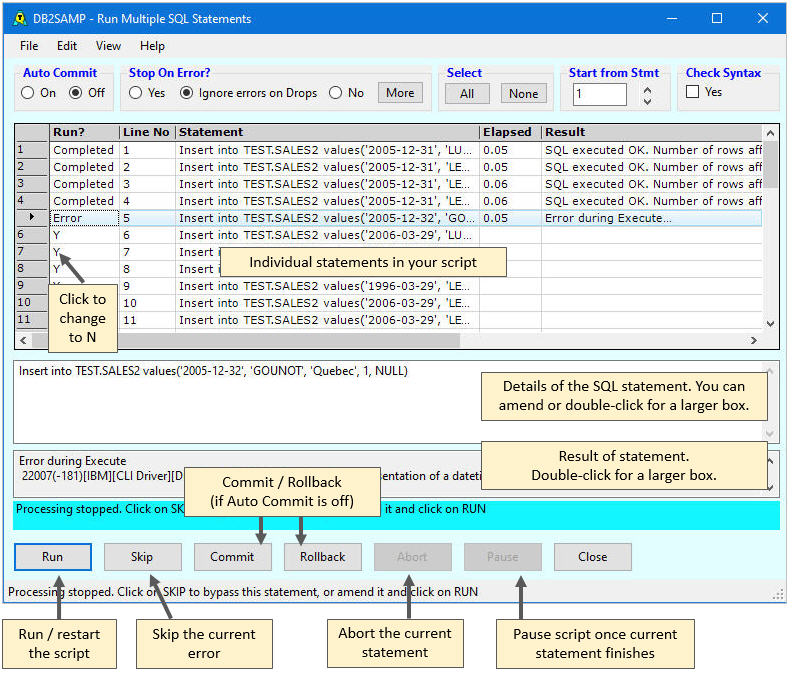This screenshot has width=792, height=673.
Task: Click the Run? column header
Action: [x=84, y=132]
